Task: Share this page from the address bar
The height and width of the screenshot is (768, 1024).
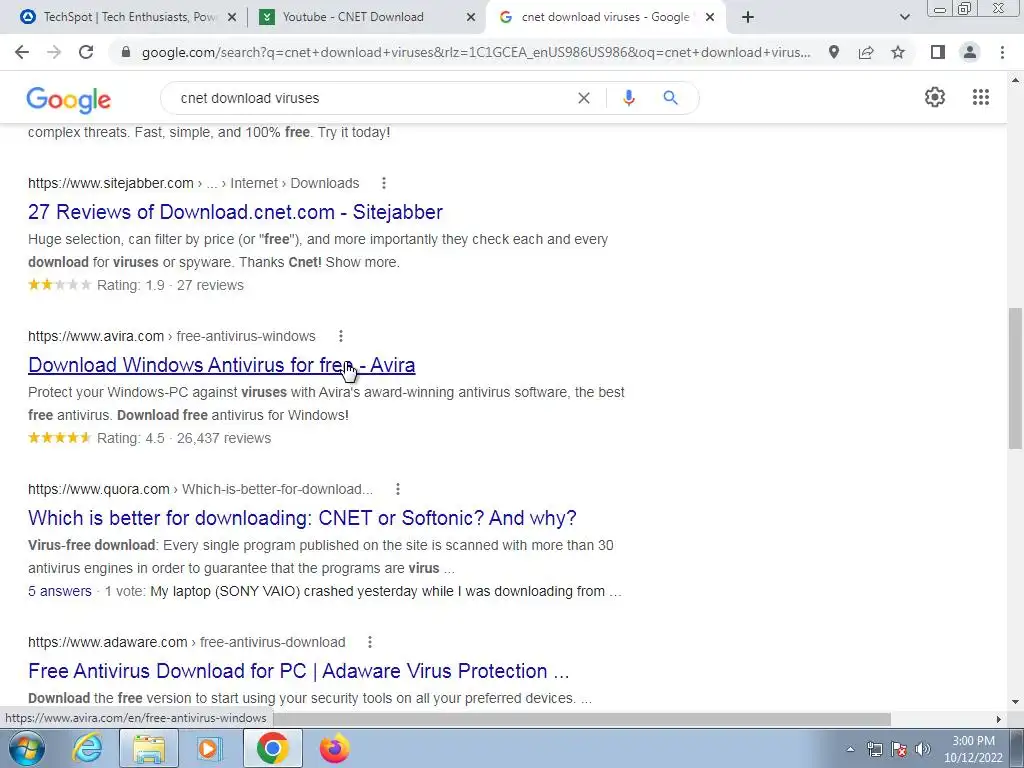Action: [x=866, y=52]
